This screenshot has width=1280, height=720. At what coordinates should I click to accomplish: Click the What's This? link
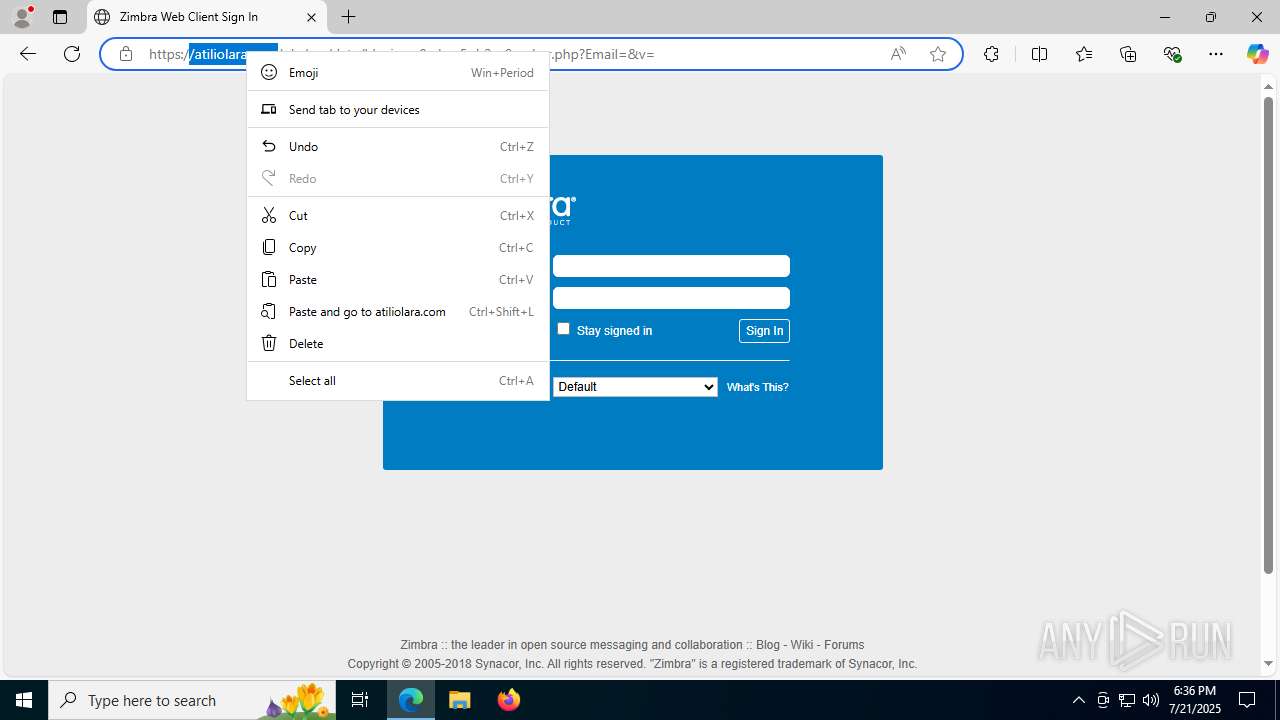pos(757,387)
